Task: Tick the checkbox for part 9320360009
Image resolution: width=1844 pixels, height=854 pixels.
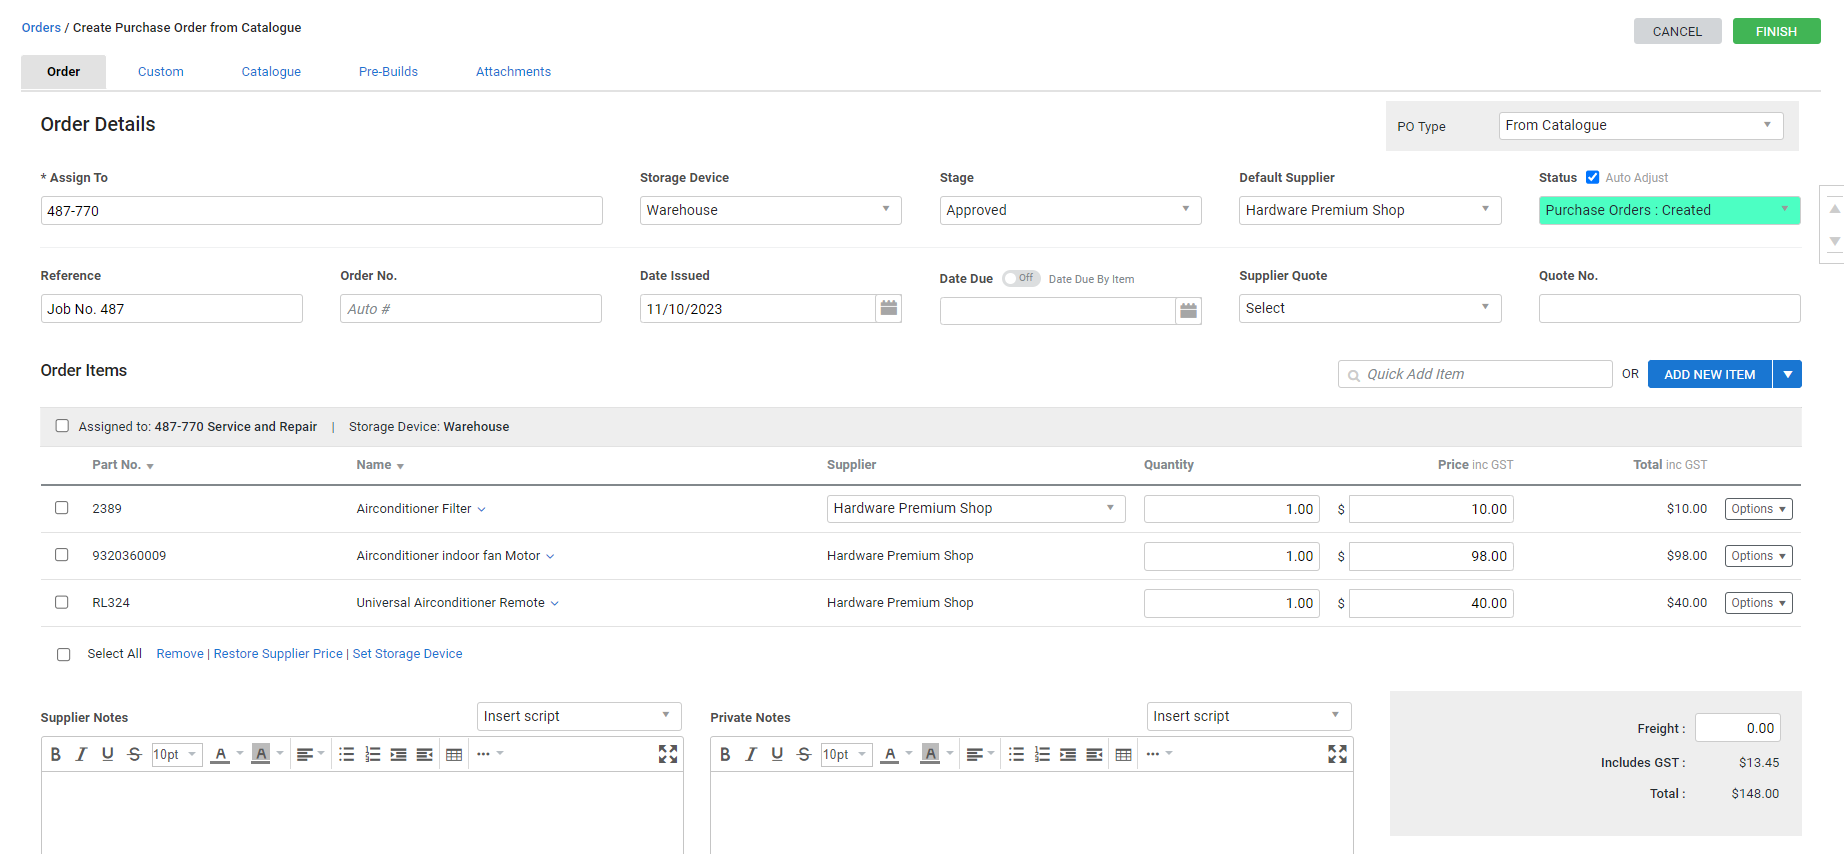Action: (62, 555)
